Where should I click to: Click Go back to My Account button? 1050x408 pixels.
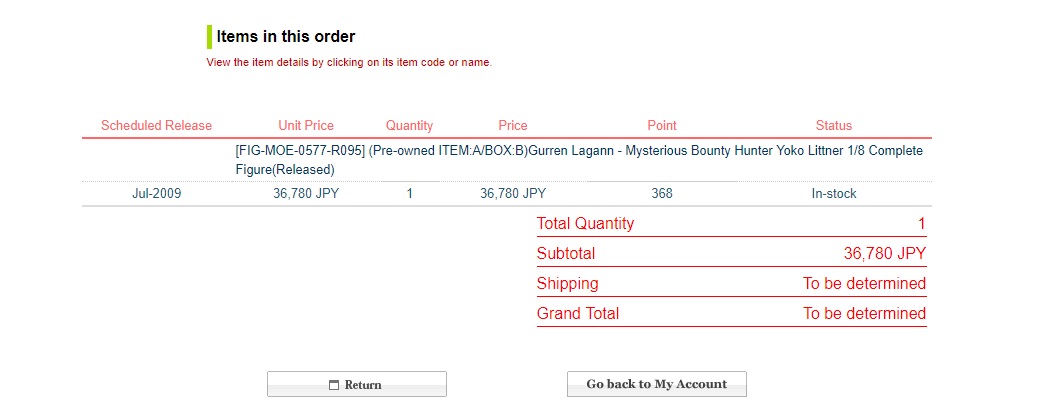656,384
